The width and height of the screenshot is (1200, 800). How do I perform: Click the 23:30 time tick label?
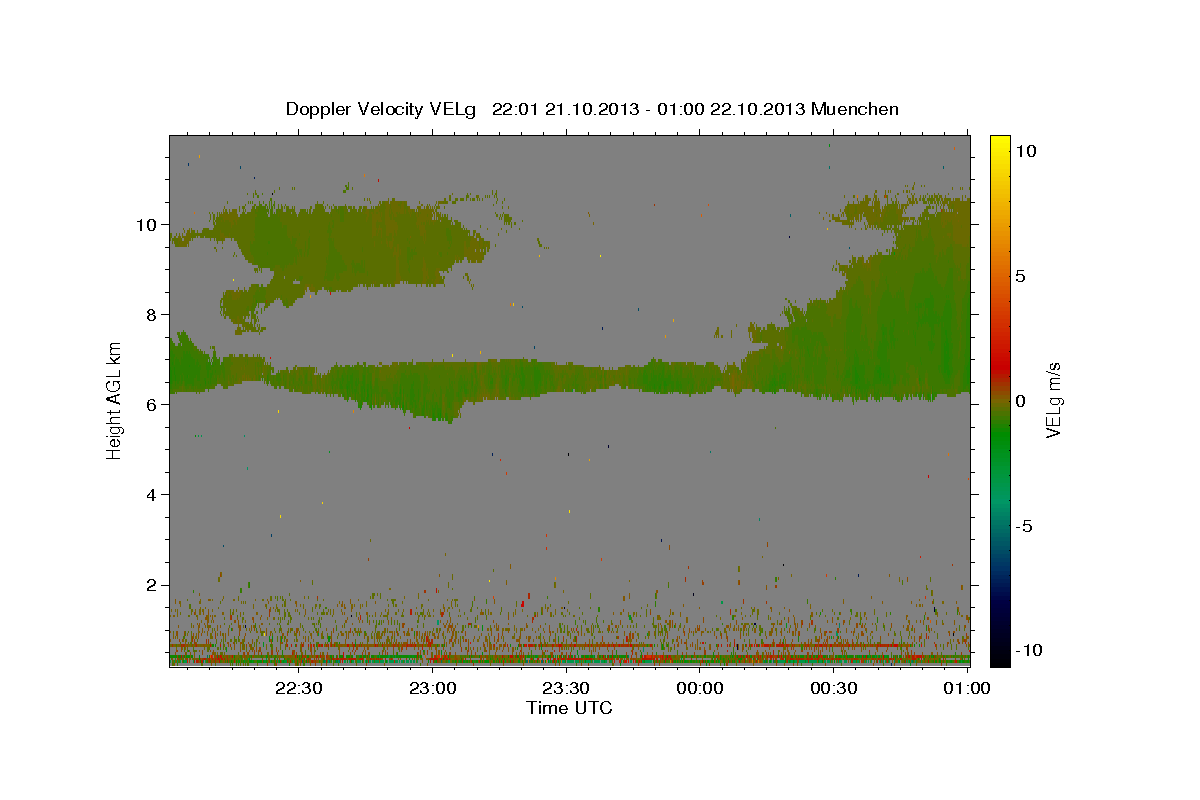[x=566, y=688]
